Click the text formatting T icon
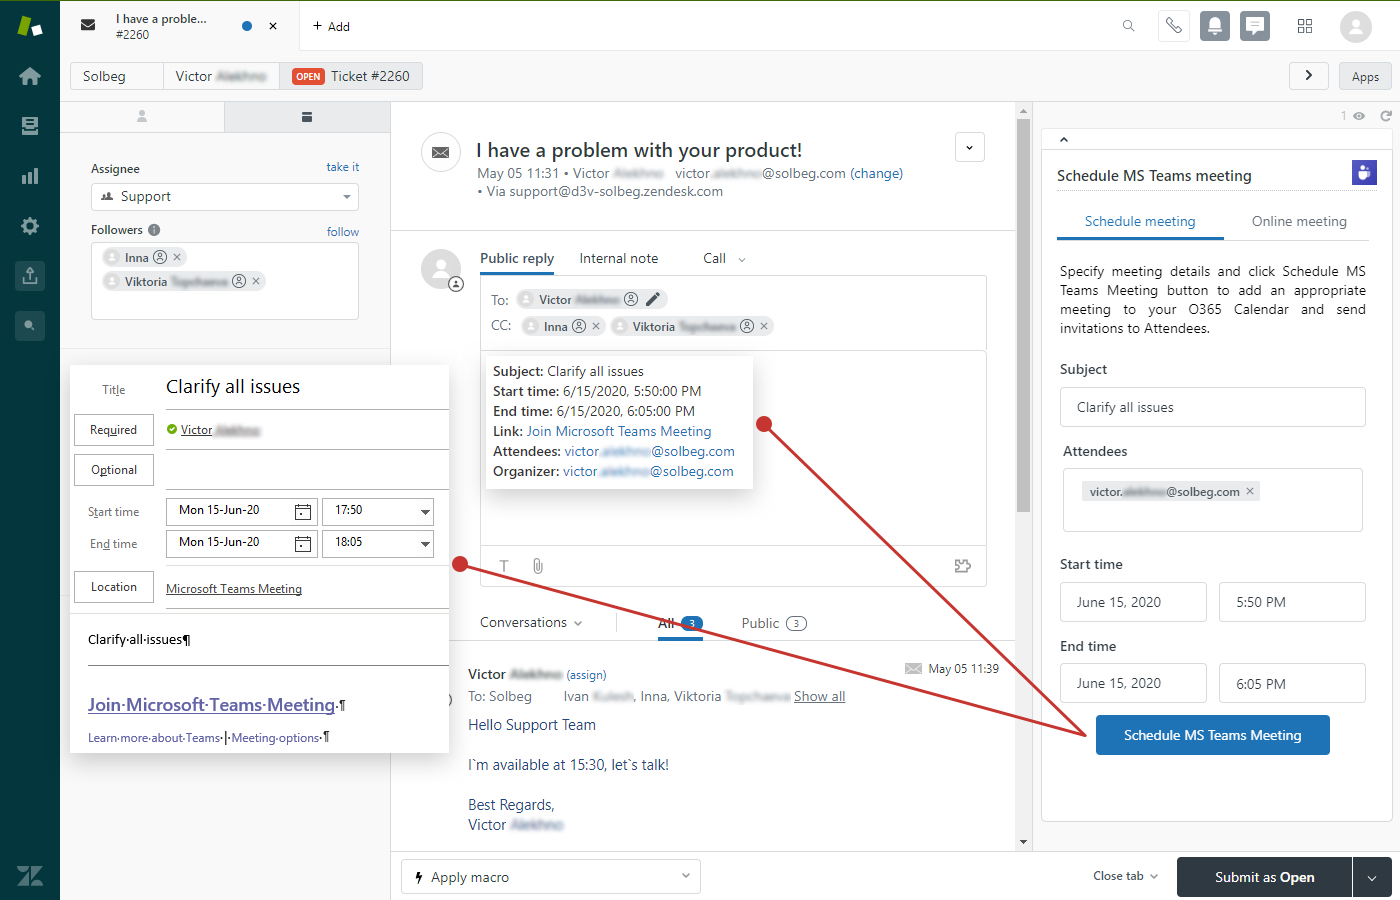 (504, 566)
